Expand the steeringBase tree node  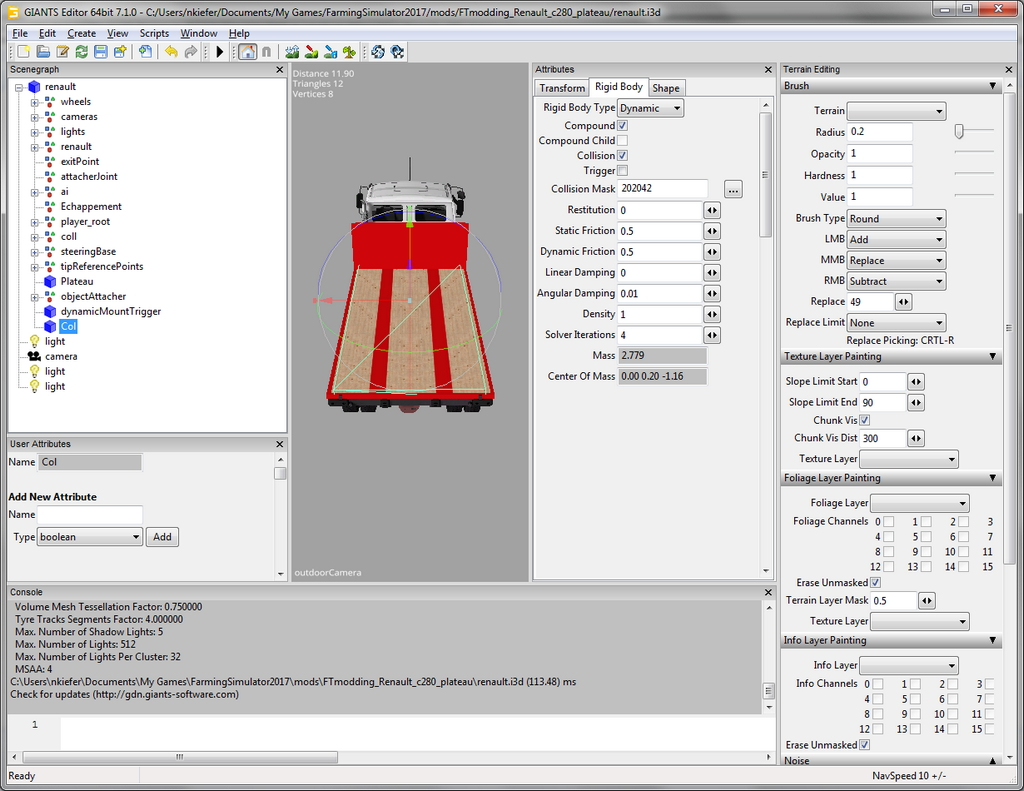(35, 251)
